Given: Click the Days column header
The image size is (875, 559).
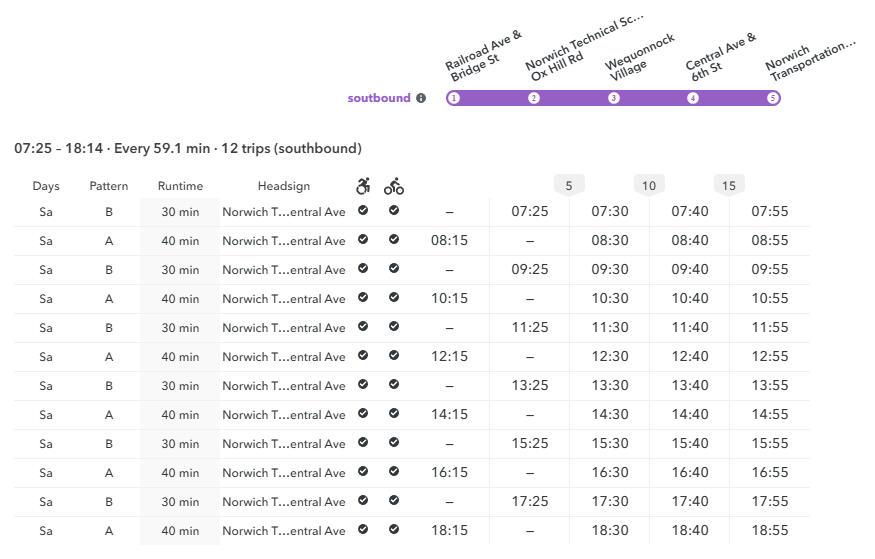Looking at the screenshot, I should pyautogui.click(x=46, y=186).
